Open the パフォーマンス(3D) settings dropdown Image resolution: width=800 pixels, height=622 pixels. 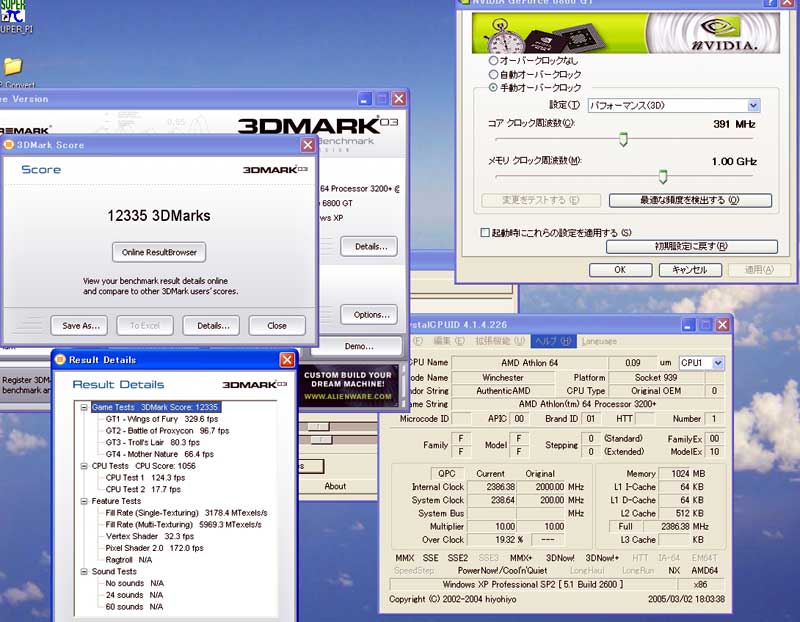pyautogui.click(x=674, y=106)
